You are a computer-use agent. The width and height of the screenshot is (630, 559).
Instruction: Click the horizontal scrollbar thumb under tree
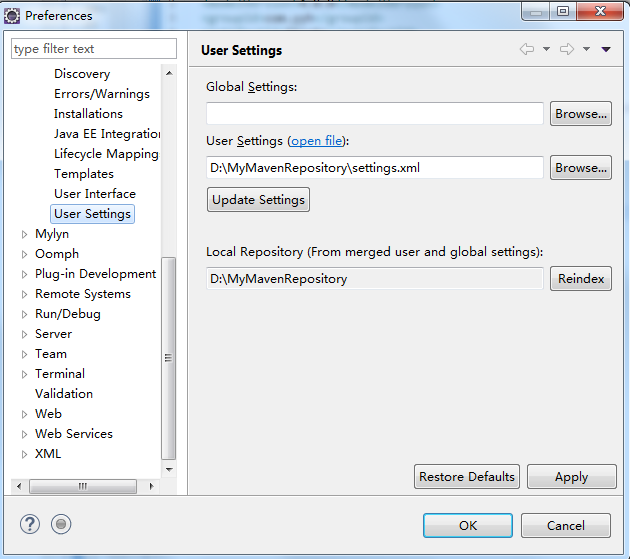[83, 486]
